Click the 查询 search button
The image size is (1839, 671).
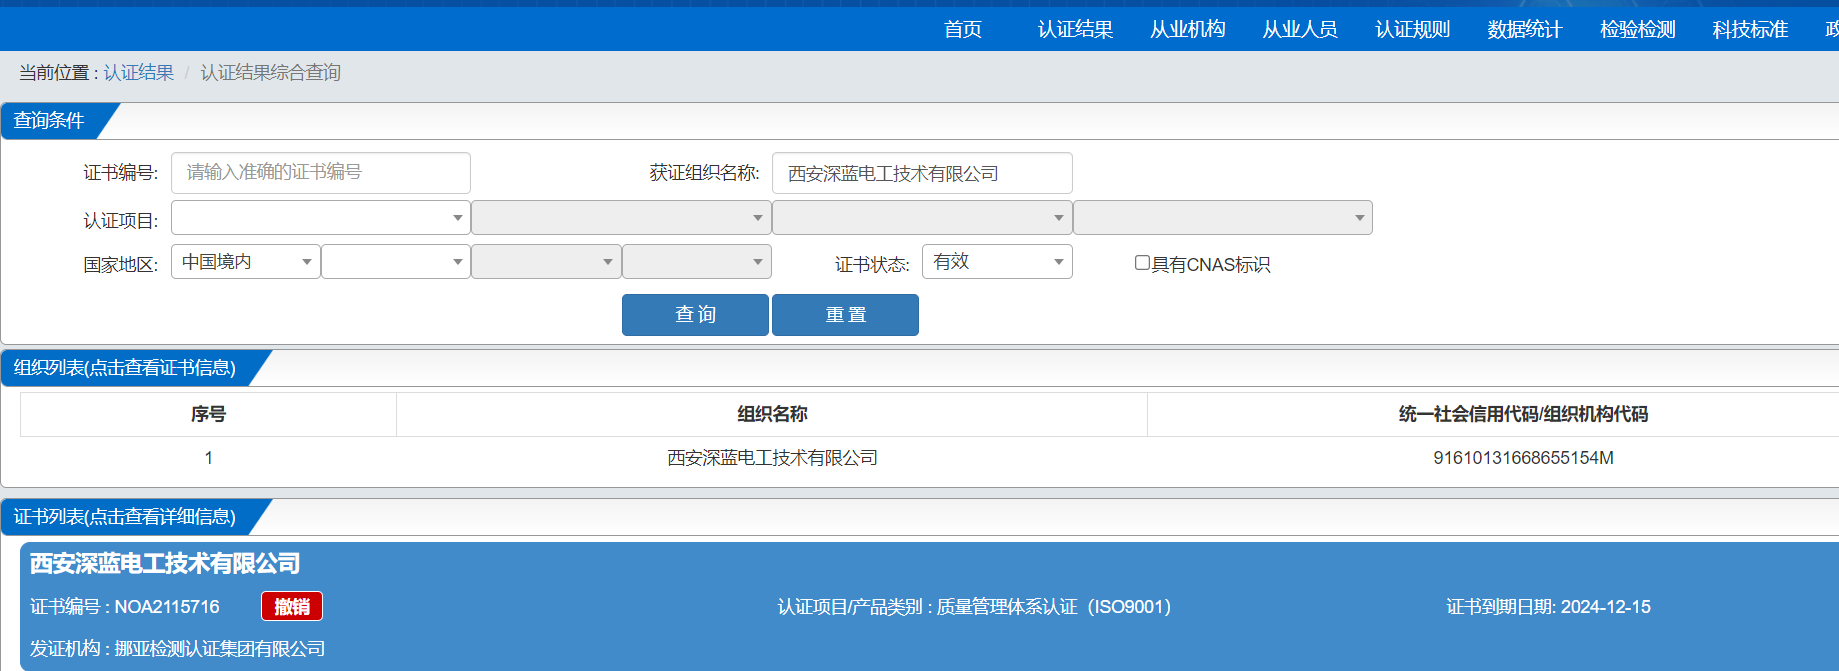(x=695, y=315)
